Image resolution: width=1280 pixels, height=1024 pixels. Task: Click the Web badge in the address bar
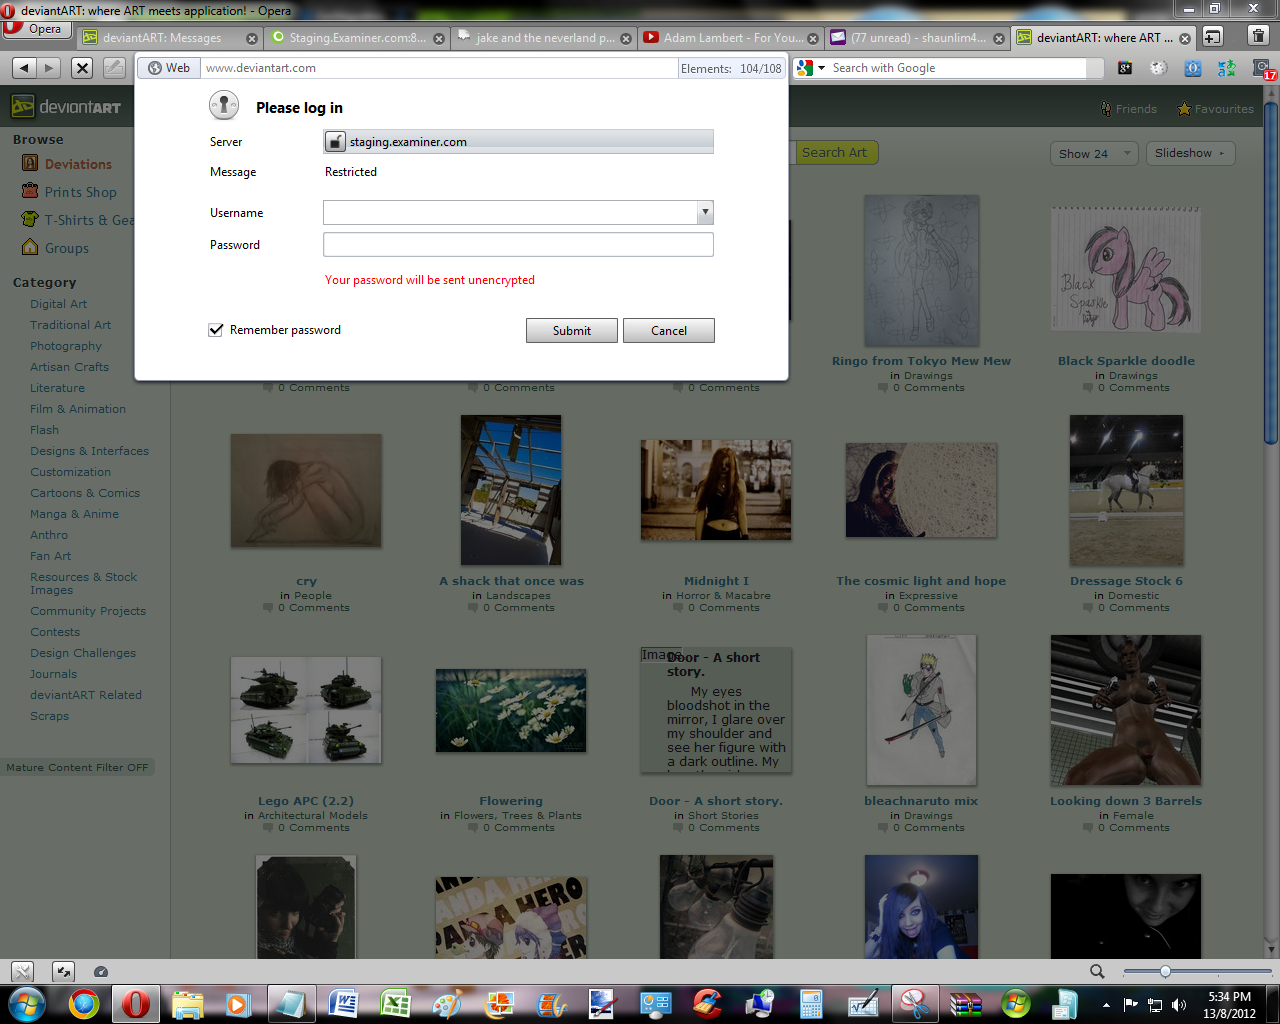click(168, 68)
